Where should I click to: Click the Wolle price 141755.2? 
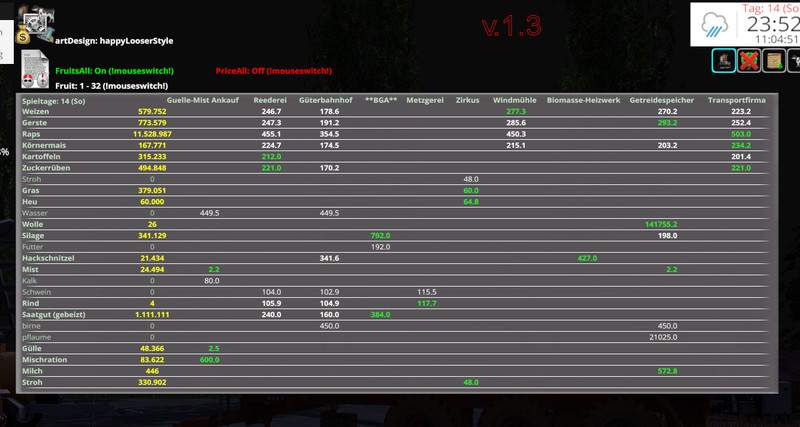pos(662,225)
